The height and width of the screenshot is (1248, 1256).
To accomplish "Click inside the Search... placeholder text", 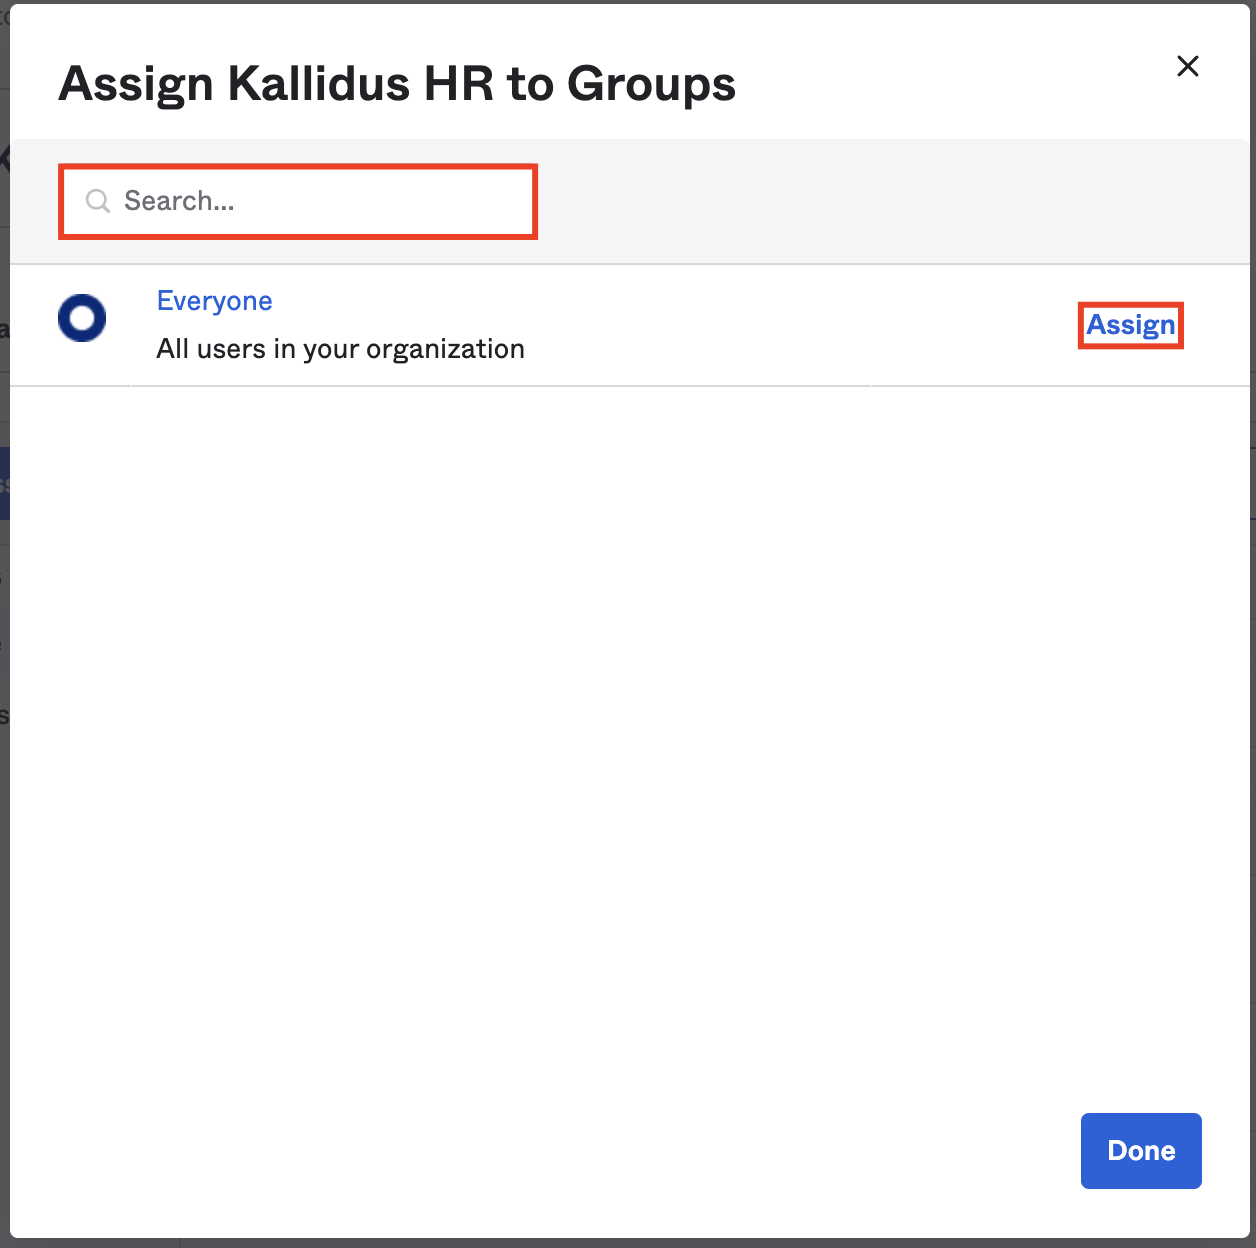I will (x=179, y=201).
